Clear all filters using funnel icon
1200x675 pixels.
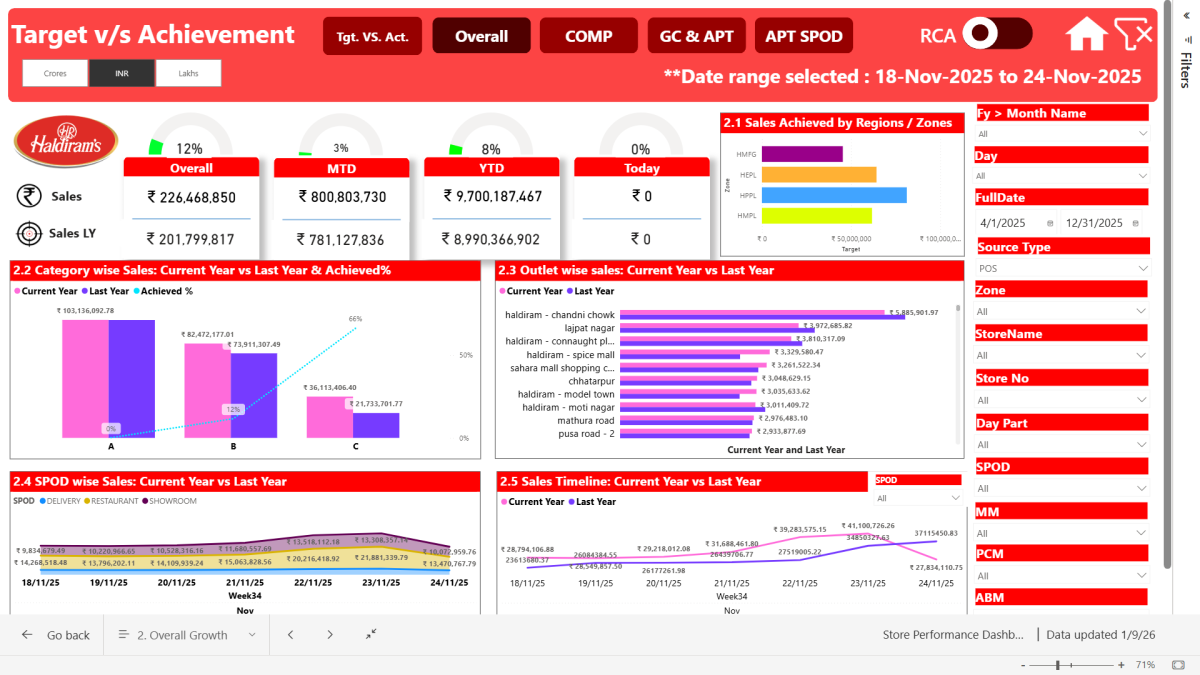pyautogui.click(x=1134, y=34)
